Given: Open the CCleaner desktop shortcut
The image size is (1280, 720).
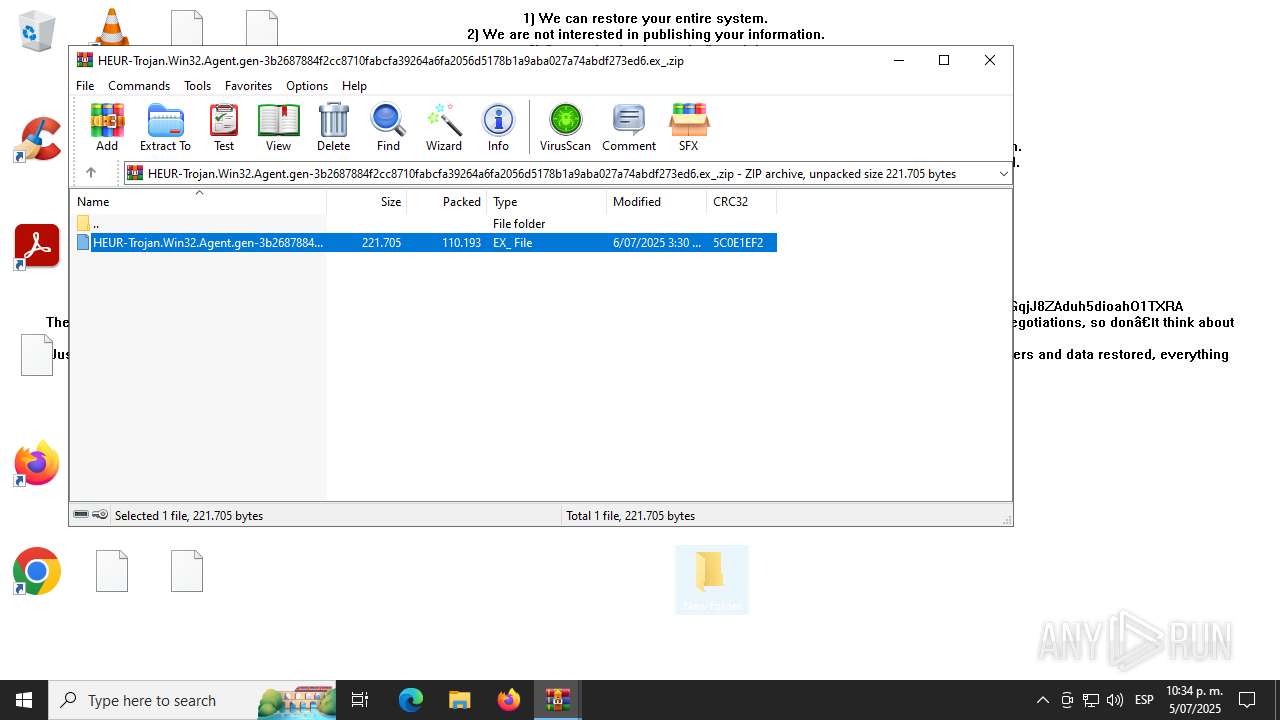Looking at the screenshot, I should (37, 139).
